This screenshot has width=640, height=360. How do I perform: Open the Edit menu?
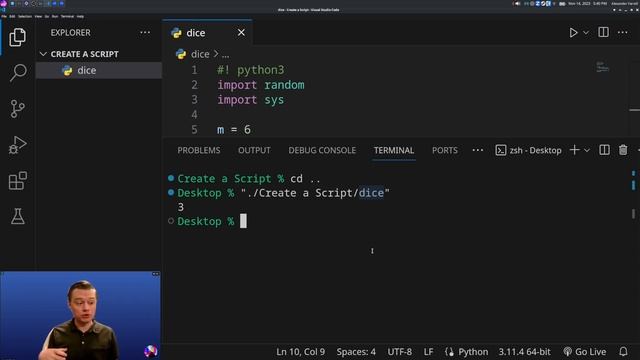coord(12,16)
